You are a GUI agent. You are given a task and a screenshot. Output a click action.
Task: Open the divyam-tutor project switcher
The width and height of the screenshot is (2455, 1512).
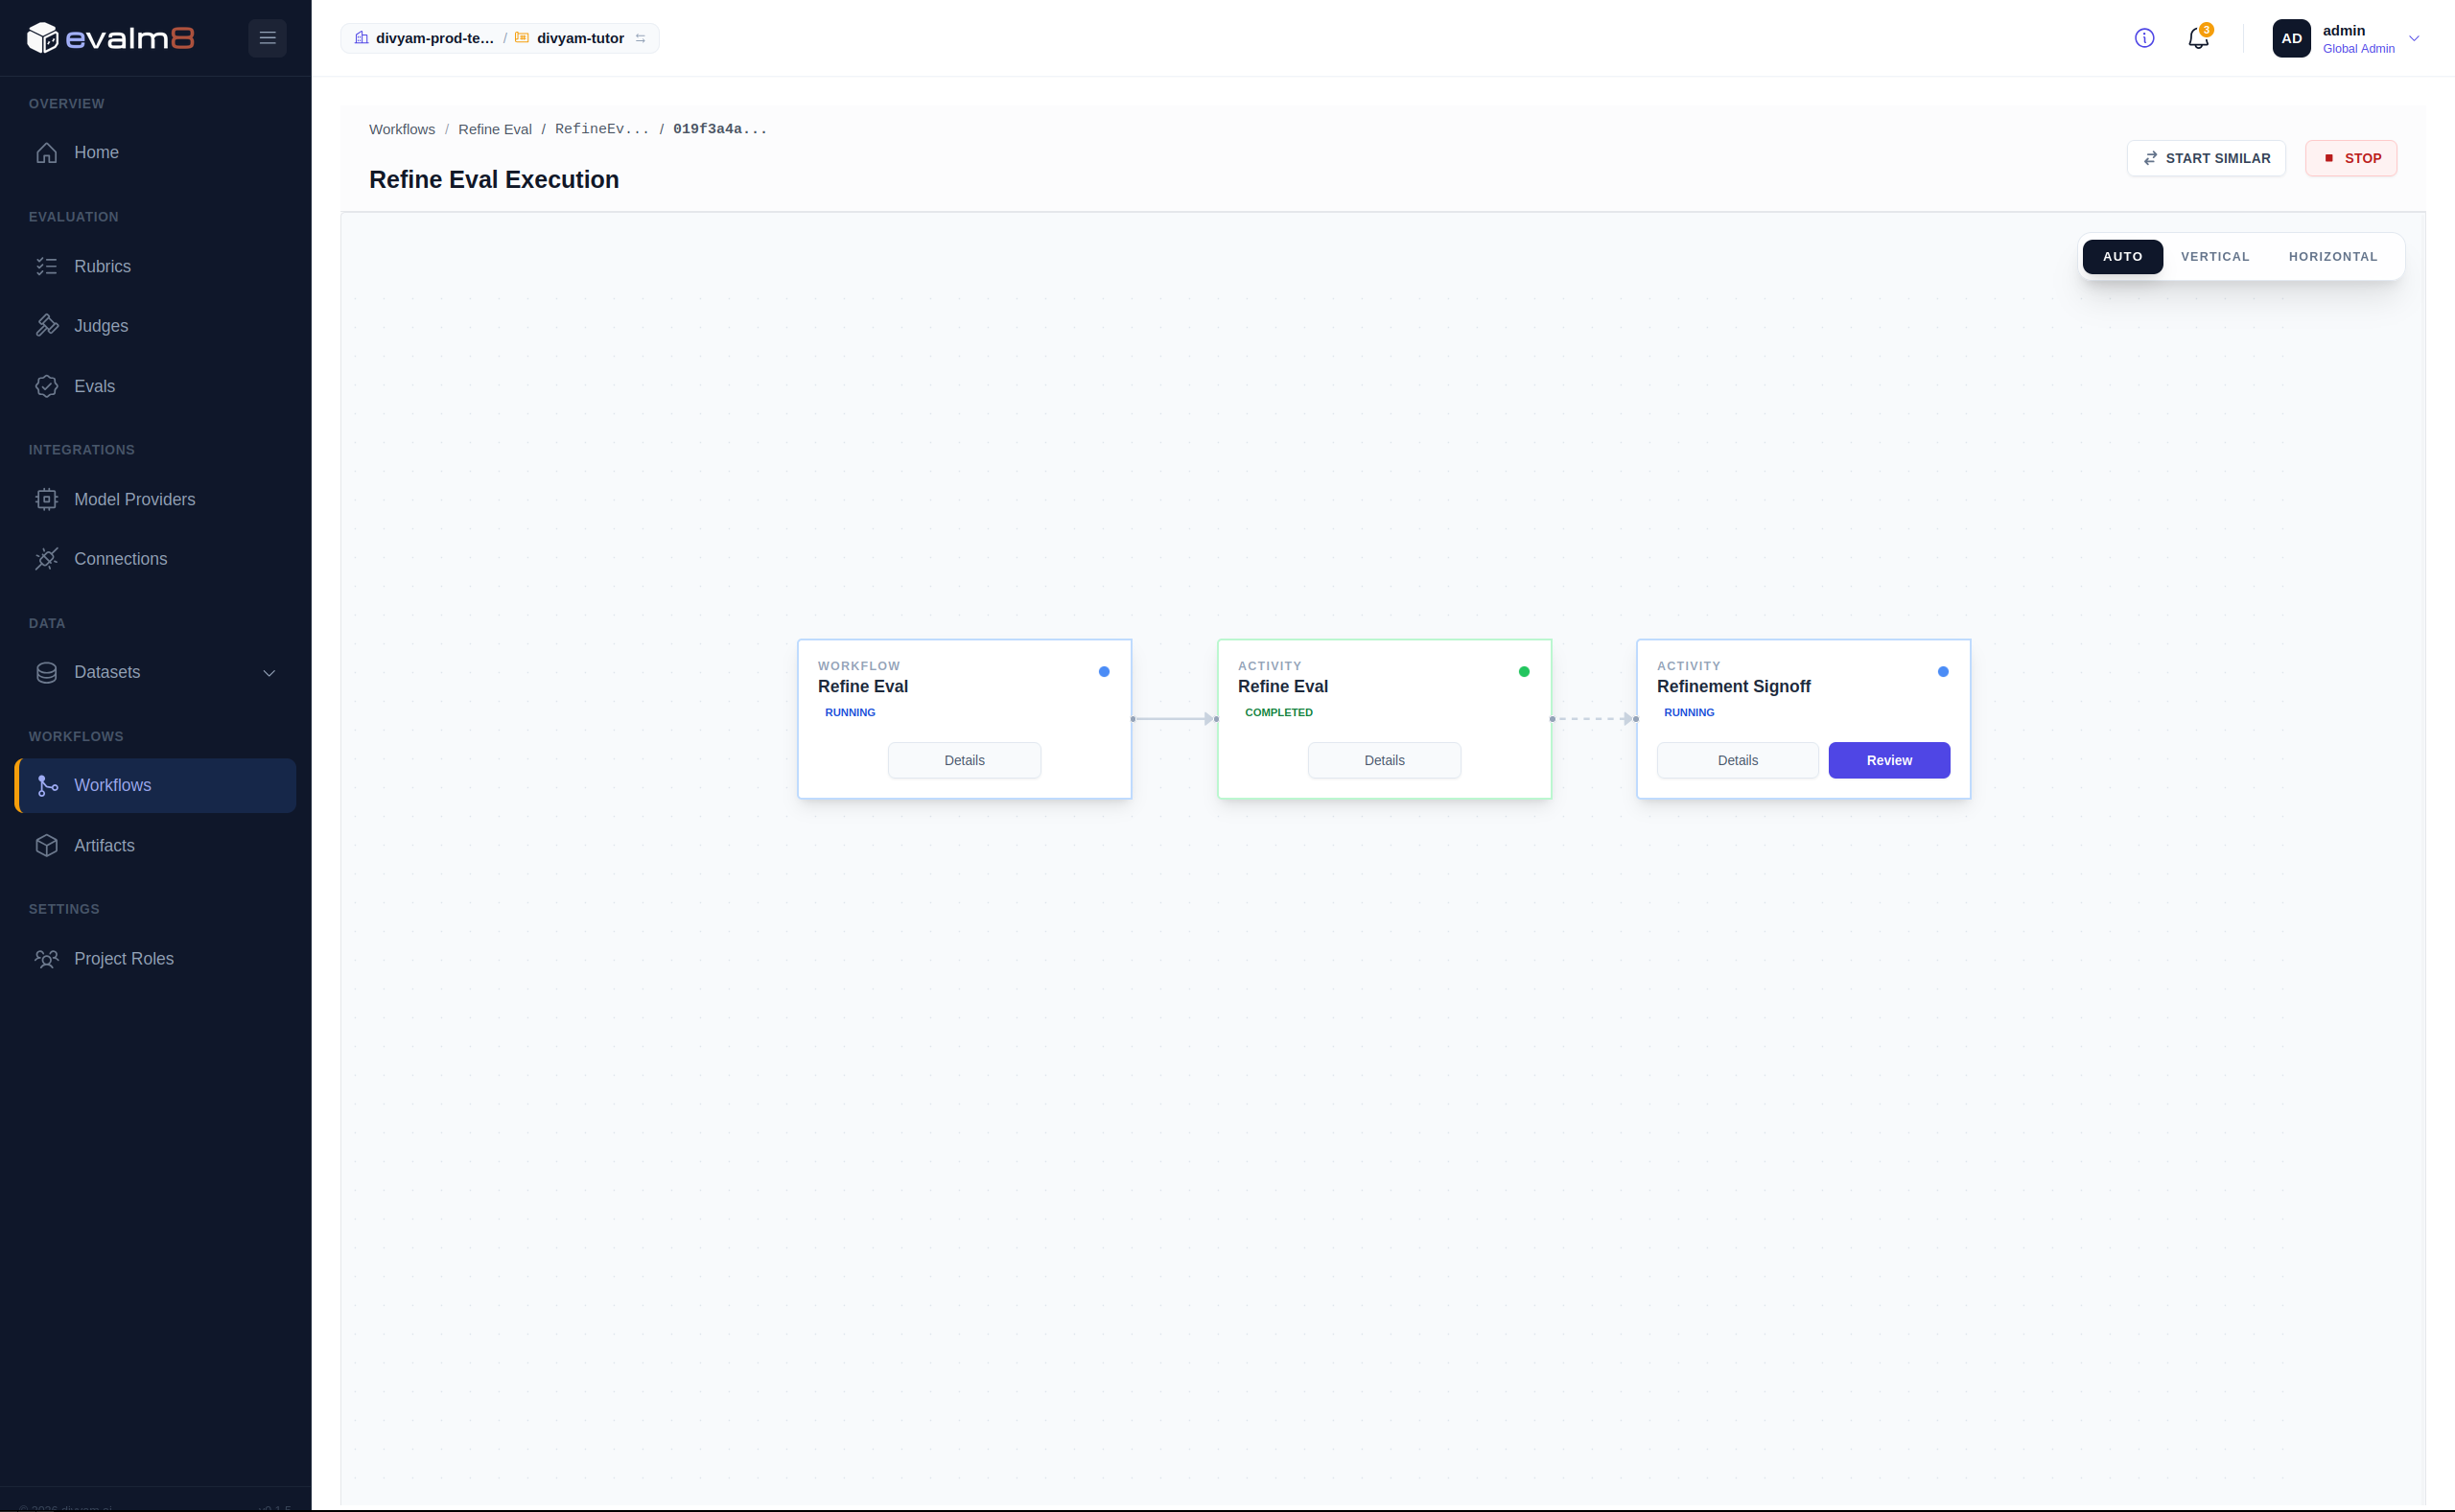pos(581,38)
